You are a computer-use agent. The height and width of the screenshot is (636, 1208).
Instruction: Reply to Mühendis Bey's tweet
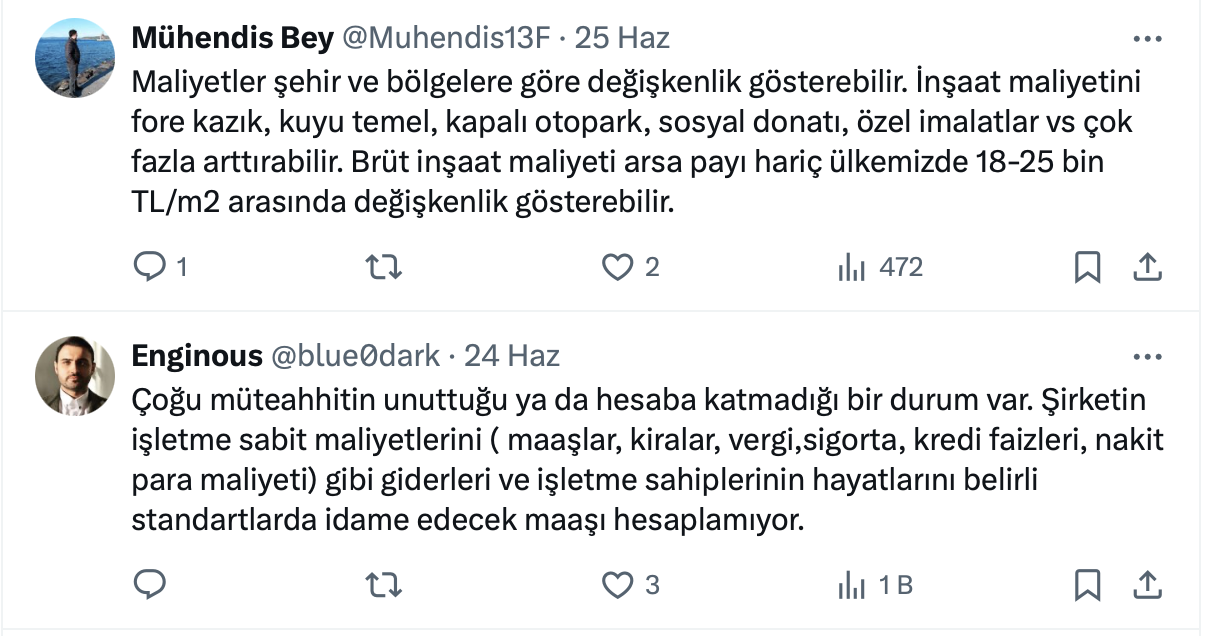tap(149, 267)
